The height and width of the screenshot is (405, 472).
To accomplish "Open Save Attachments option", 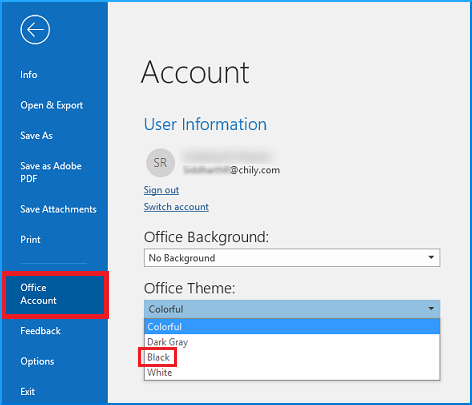I will (x=58, y=209).
